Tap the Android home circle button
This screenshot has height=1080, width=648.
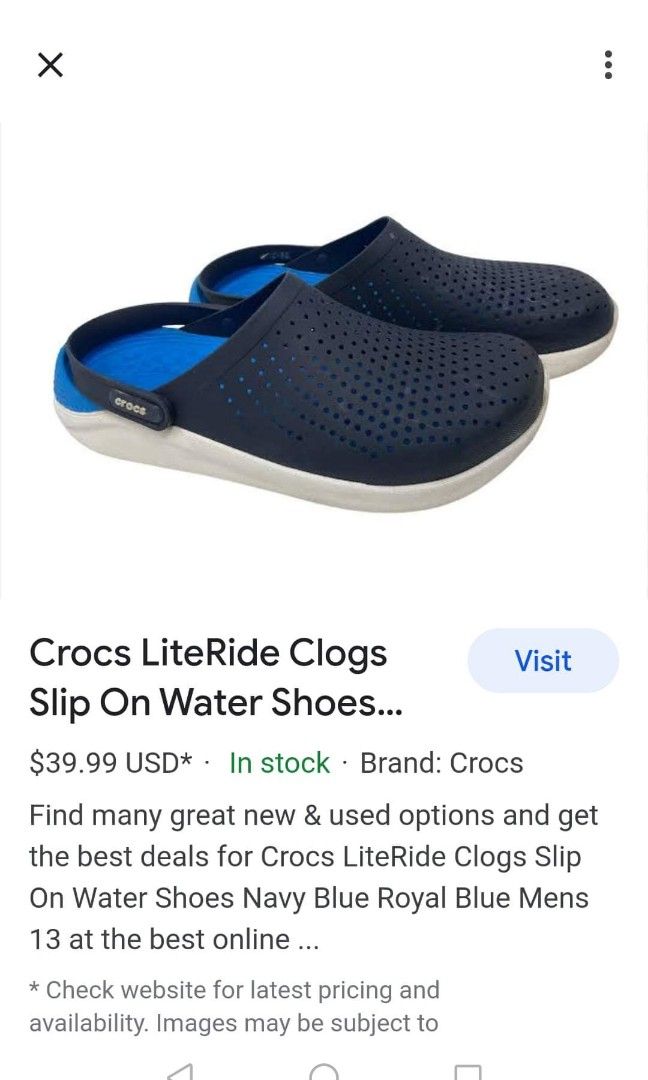pyautogui.click(x=324, y=1072)
